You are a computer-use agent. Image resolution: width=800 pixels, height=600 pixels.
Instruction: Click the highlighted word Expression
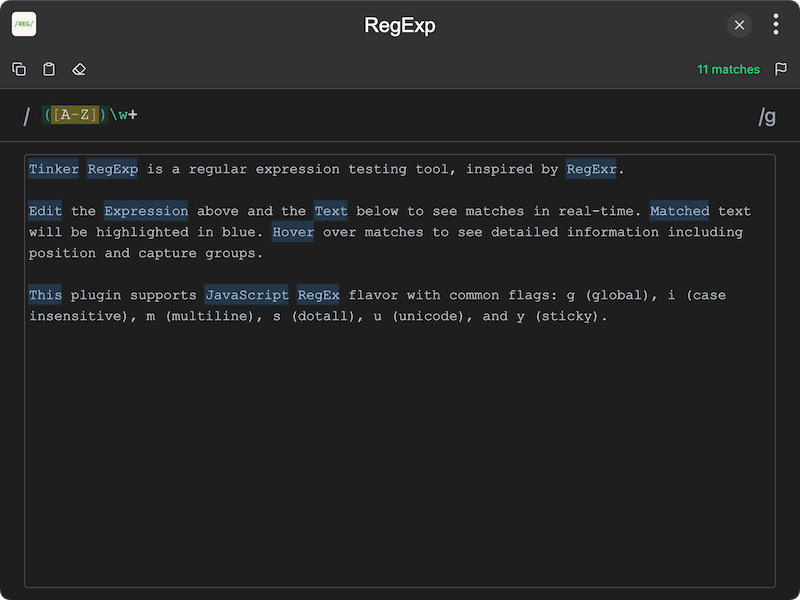(x=146, y=211)
